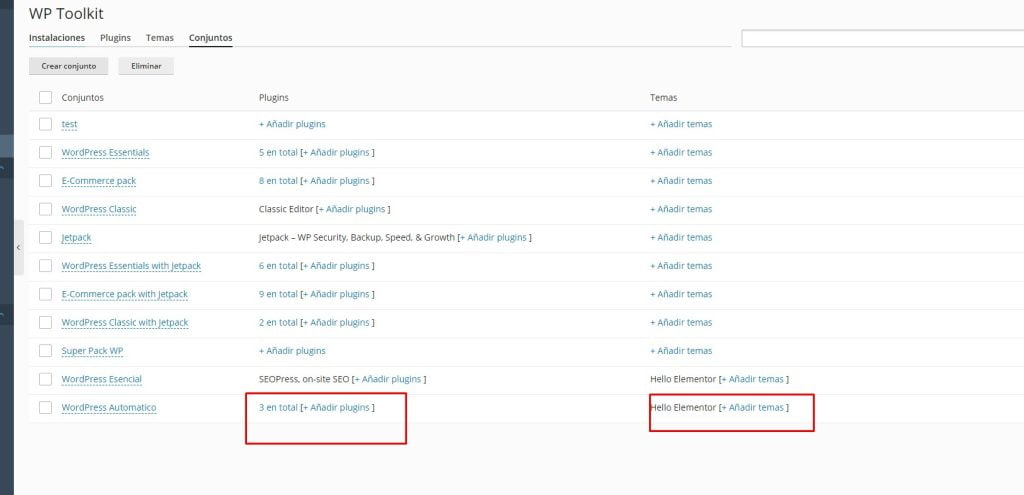
Task: Open the WordPress Automatico set link
Action: 109,407
